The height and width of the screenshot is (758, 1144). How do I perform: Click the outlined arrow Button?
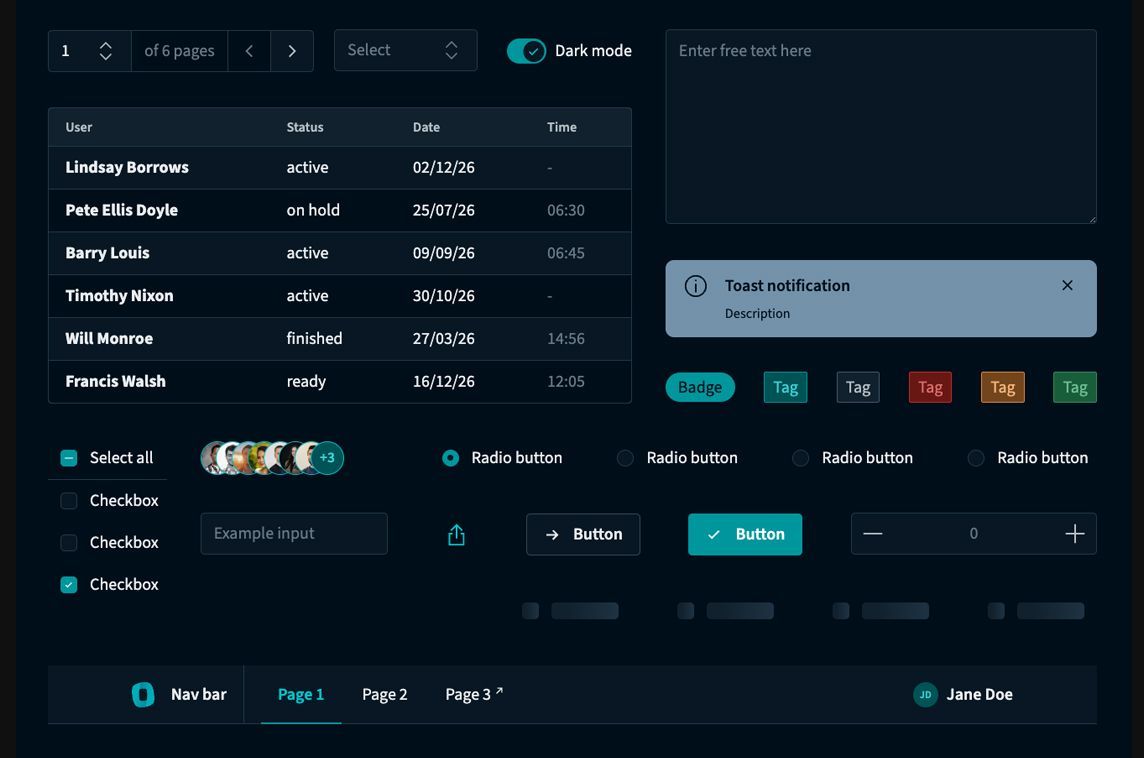pyautogui.click(x=583, y=535)
